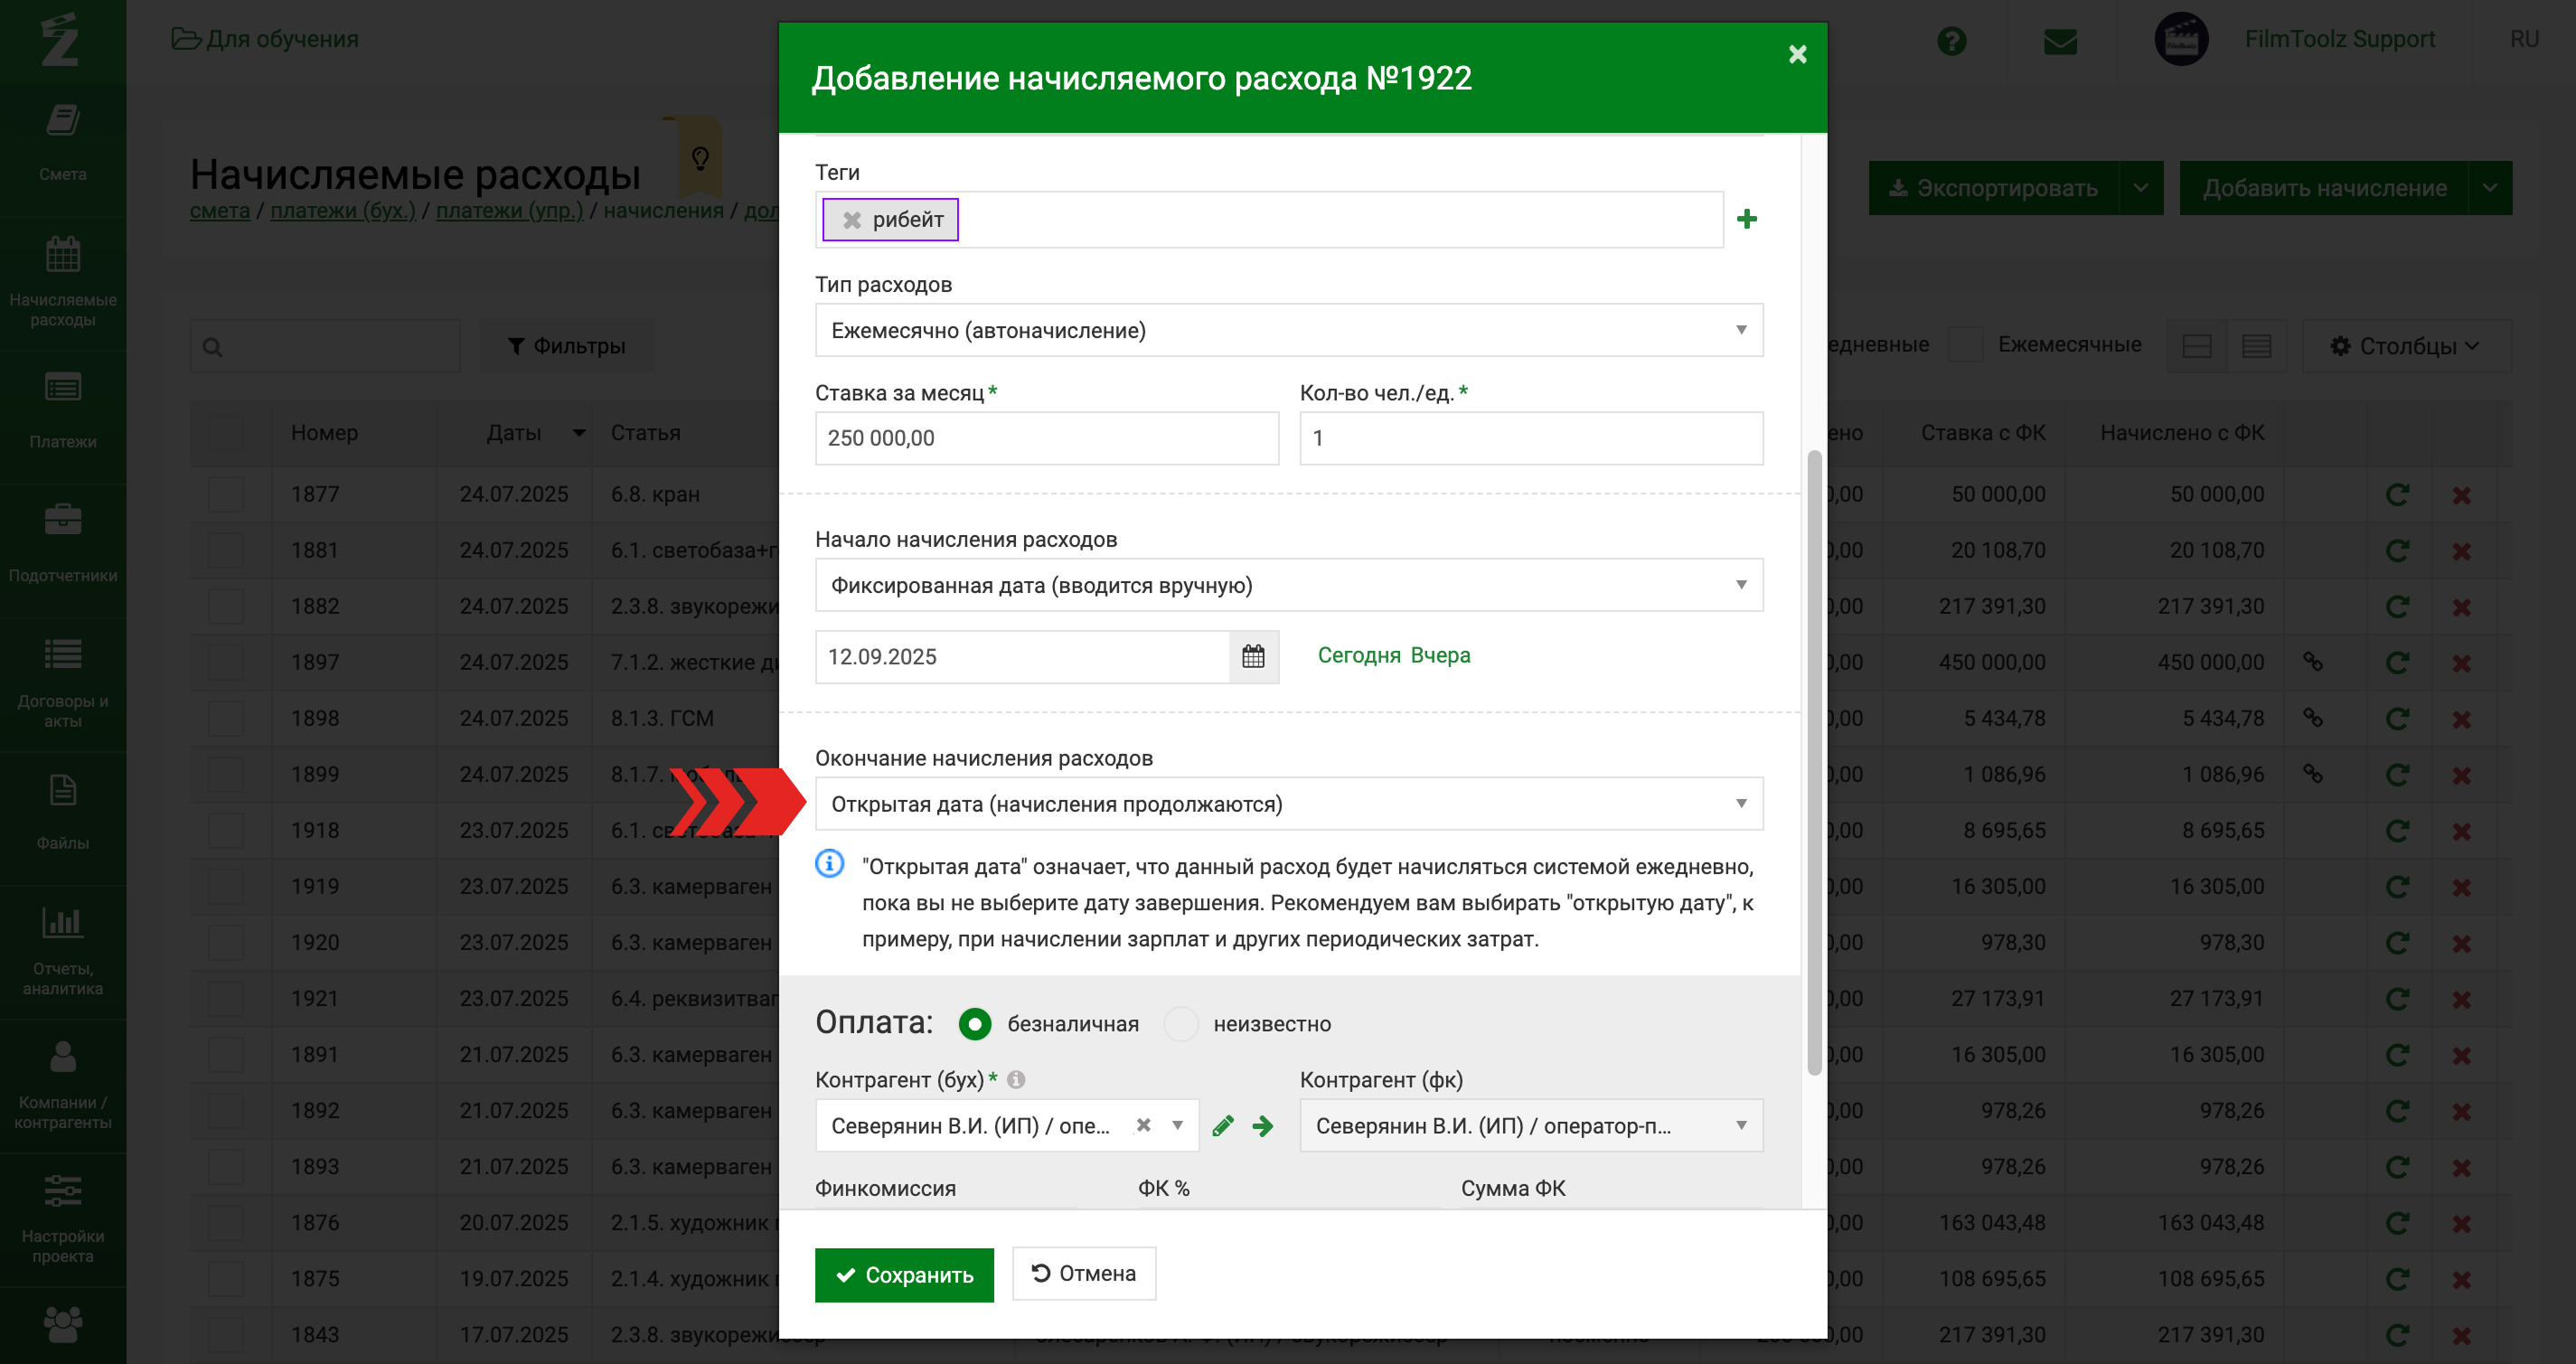The width and height of the screenshot is (2576, 1364).
Task: Remove the рибейт tag
Action: (851, 220)
